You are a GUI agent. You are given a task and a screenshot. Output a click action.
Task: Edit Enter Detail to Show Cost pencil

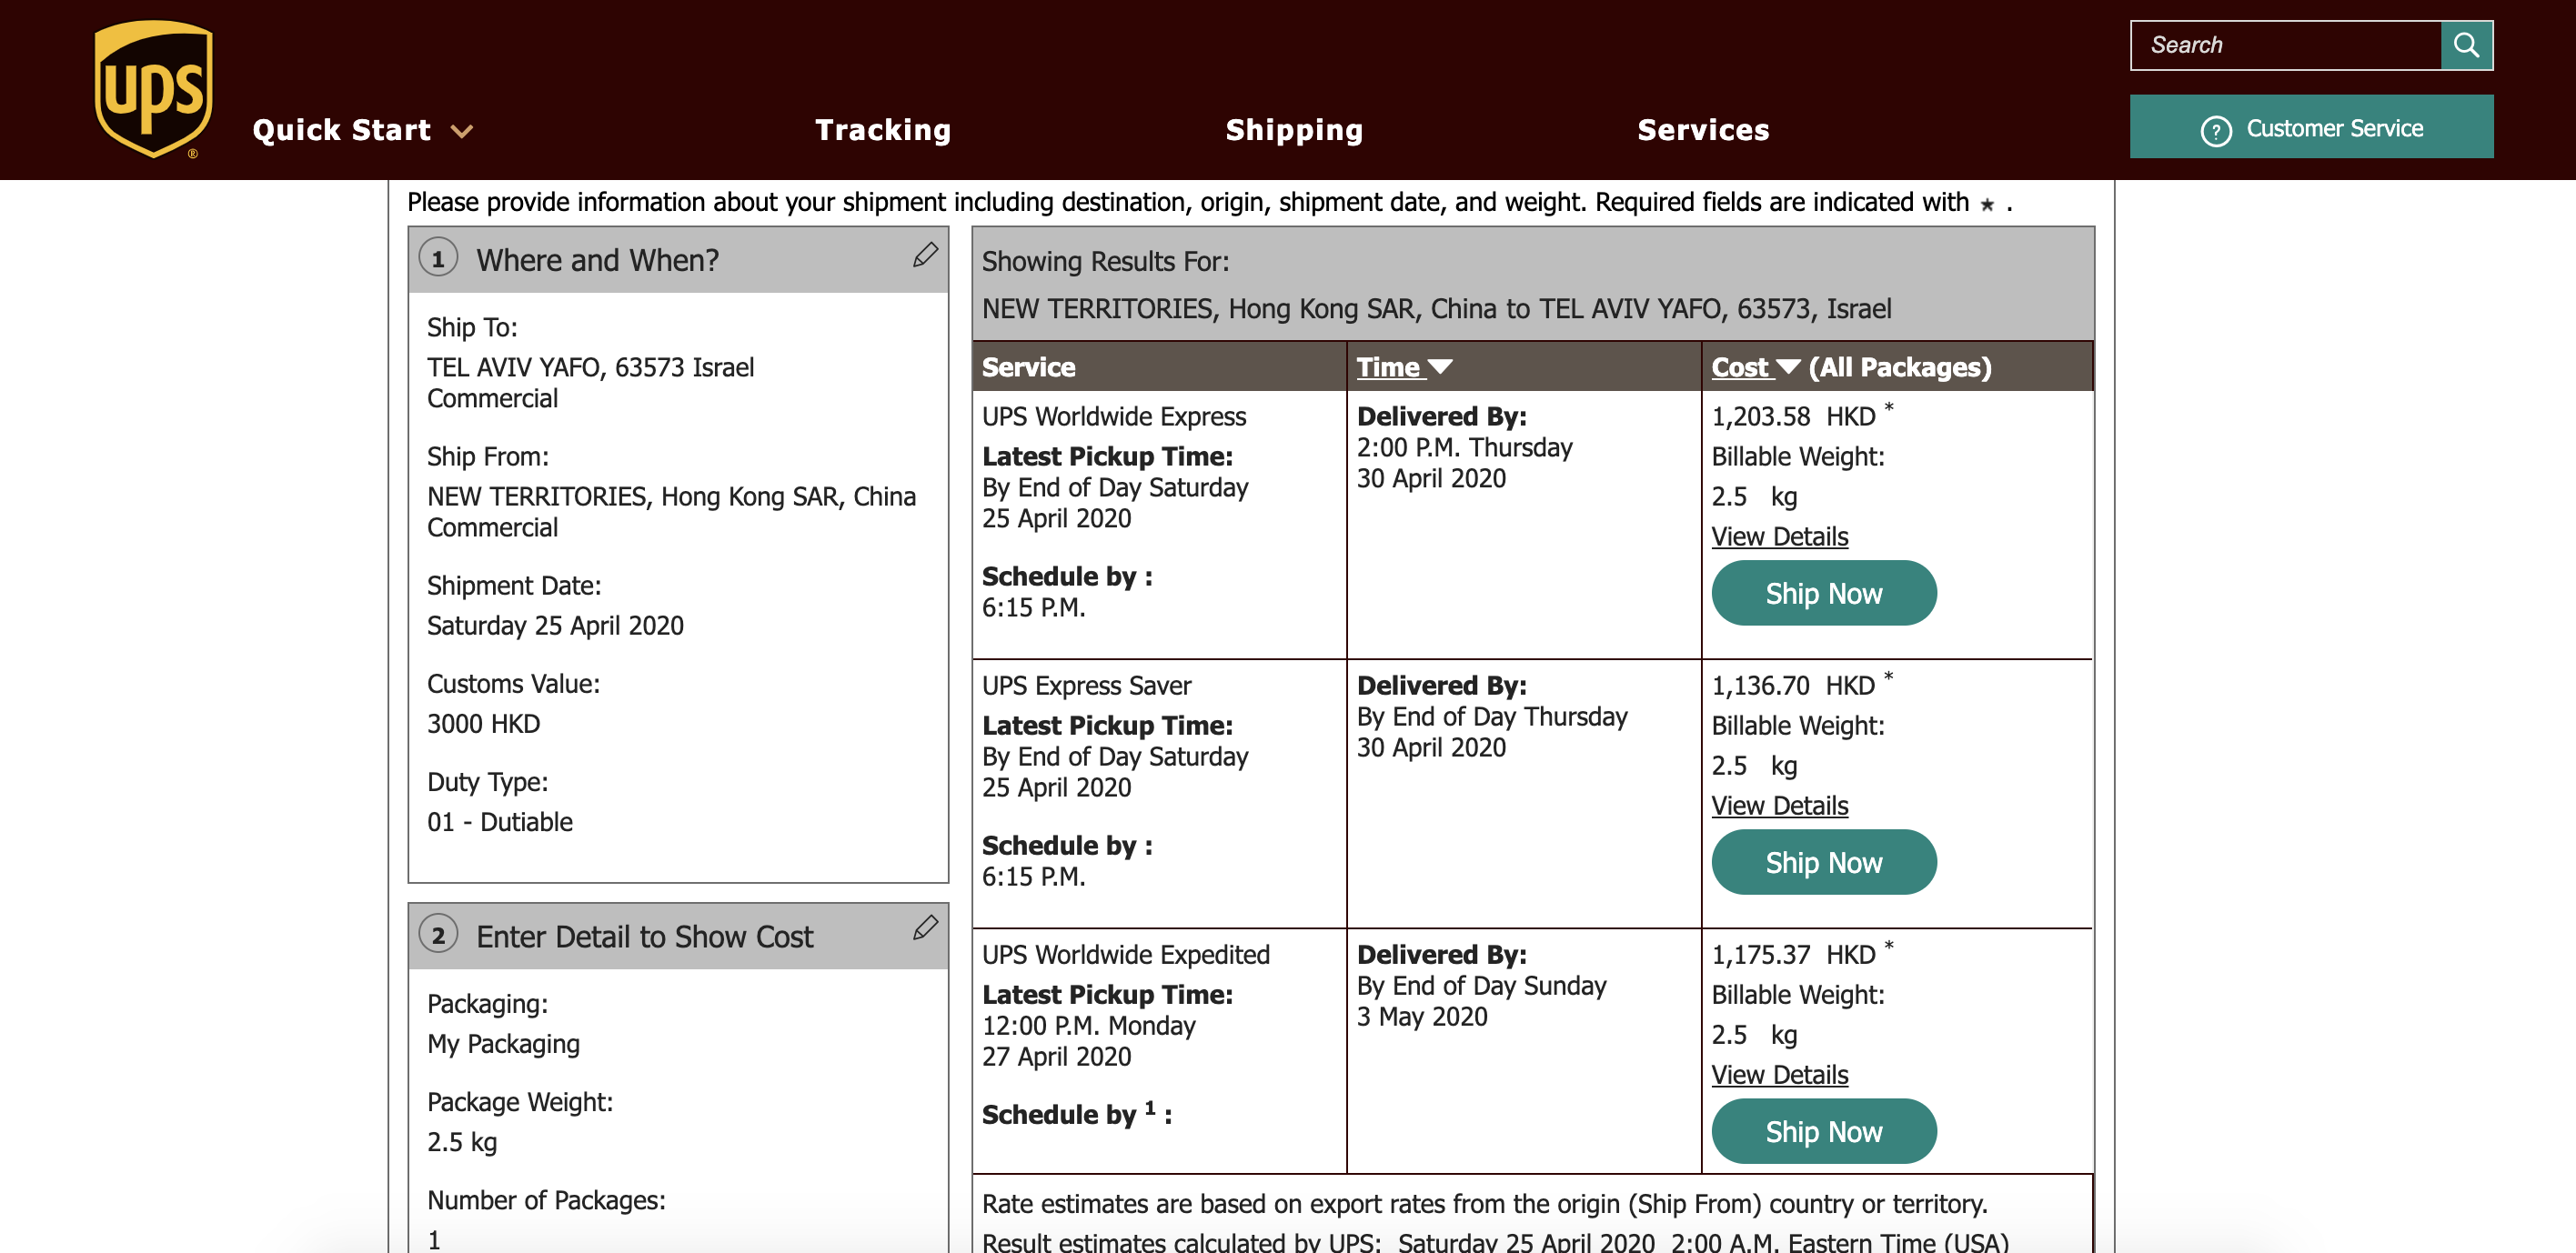(925, 928)
